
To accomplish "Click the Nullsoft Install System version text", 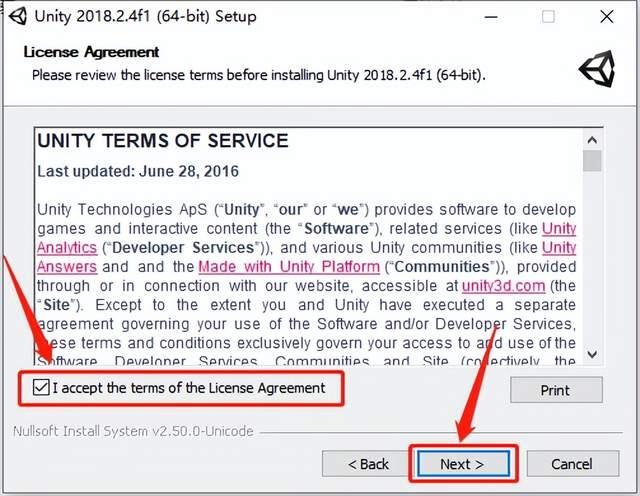I will coord(133,431).
